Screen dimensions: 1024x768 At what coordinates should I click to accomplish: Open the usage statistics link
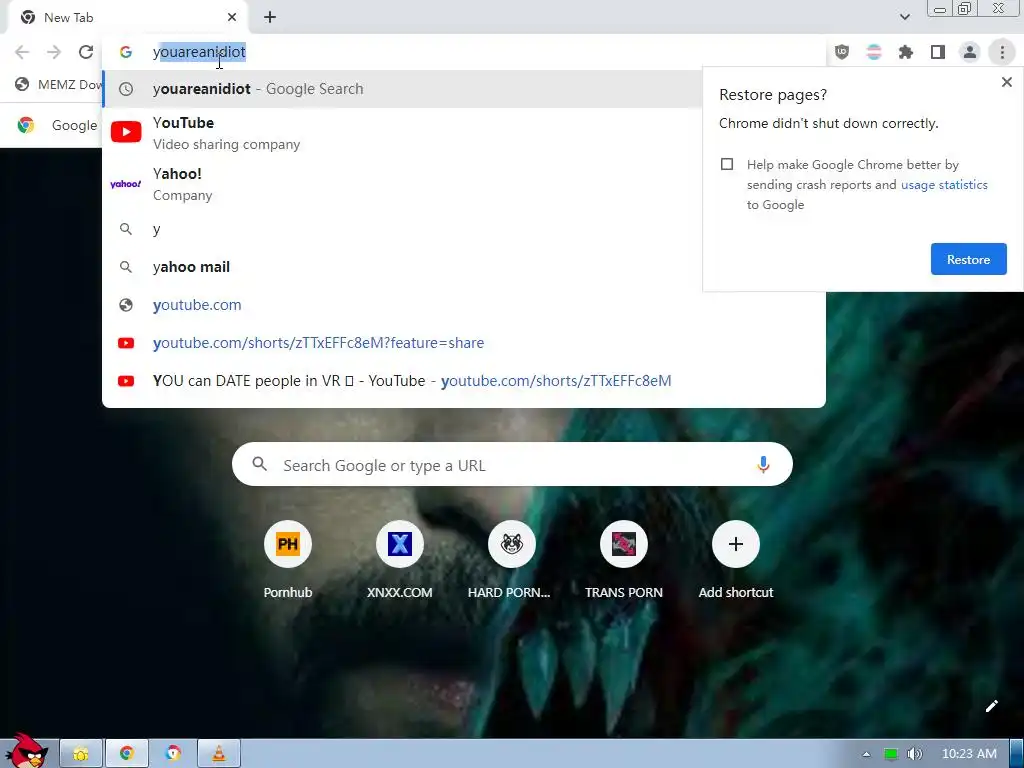click(944, 185)
